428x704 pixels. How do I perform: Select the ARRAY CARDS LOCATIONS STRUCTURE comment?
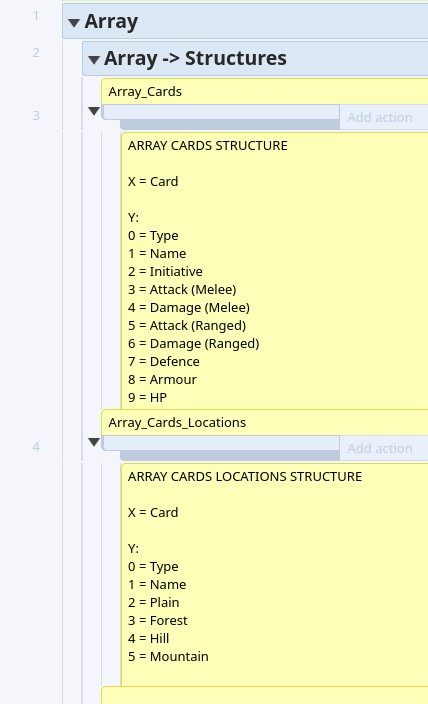coord(275,575)
